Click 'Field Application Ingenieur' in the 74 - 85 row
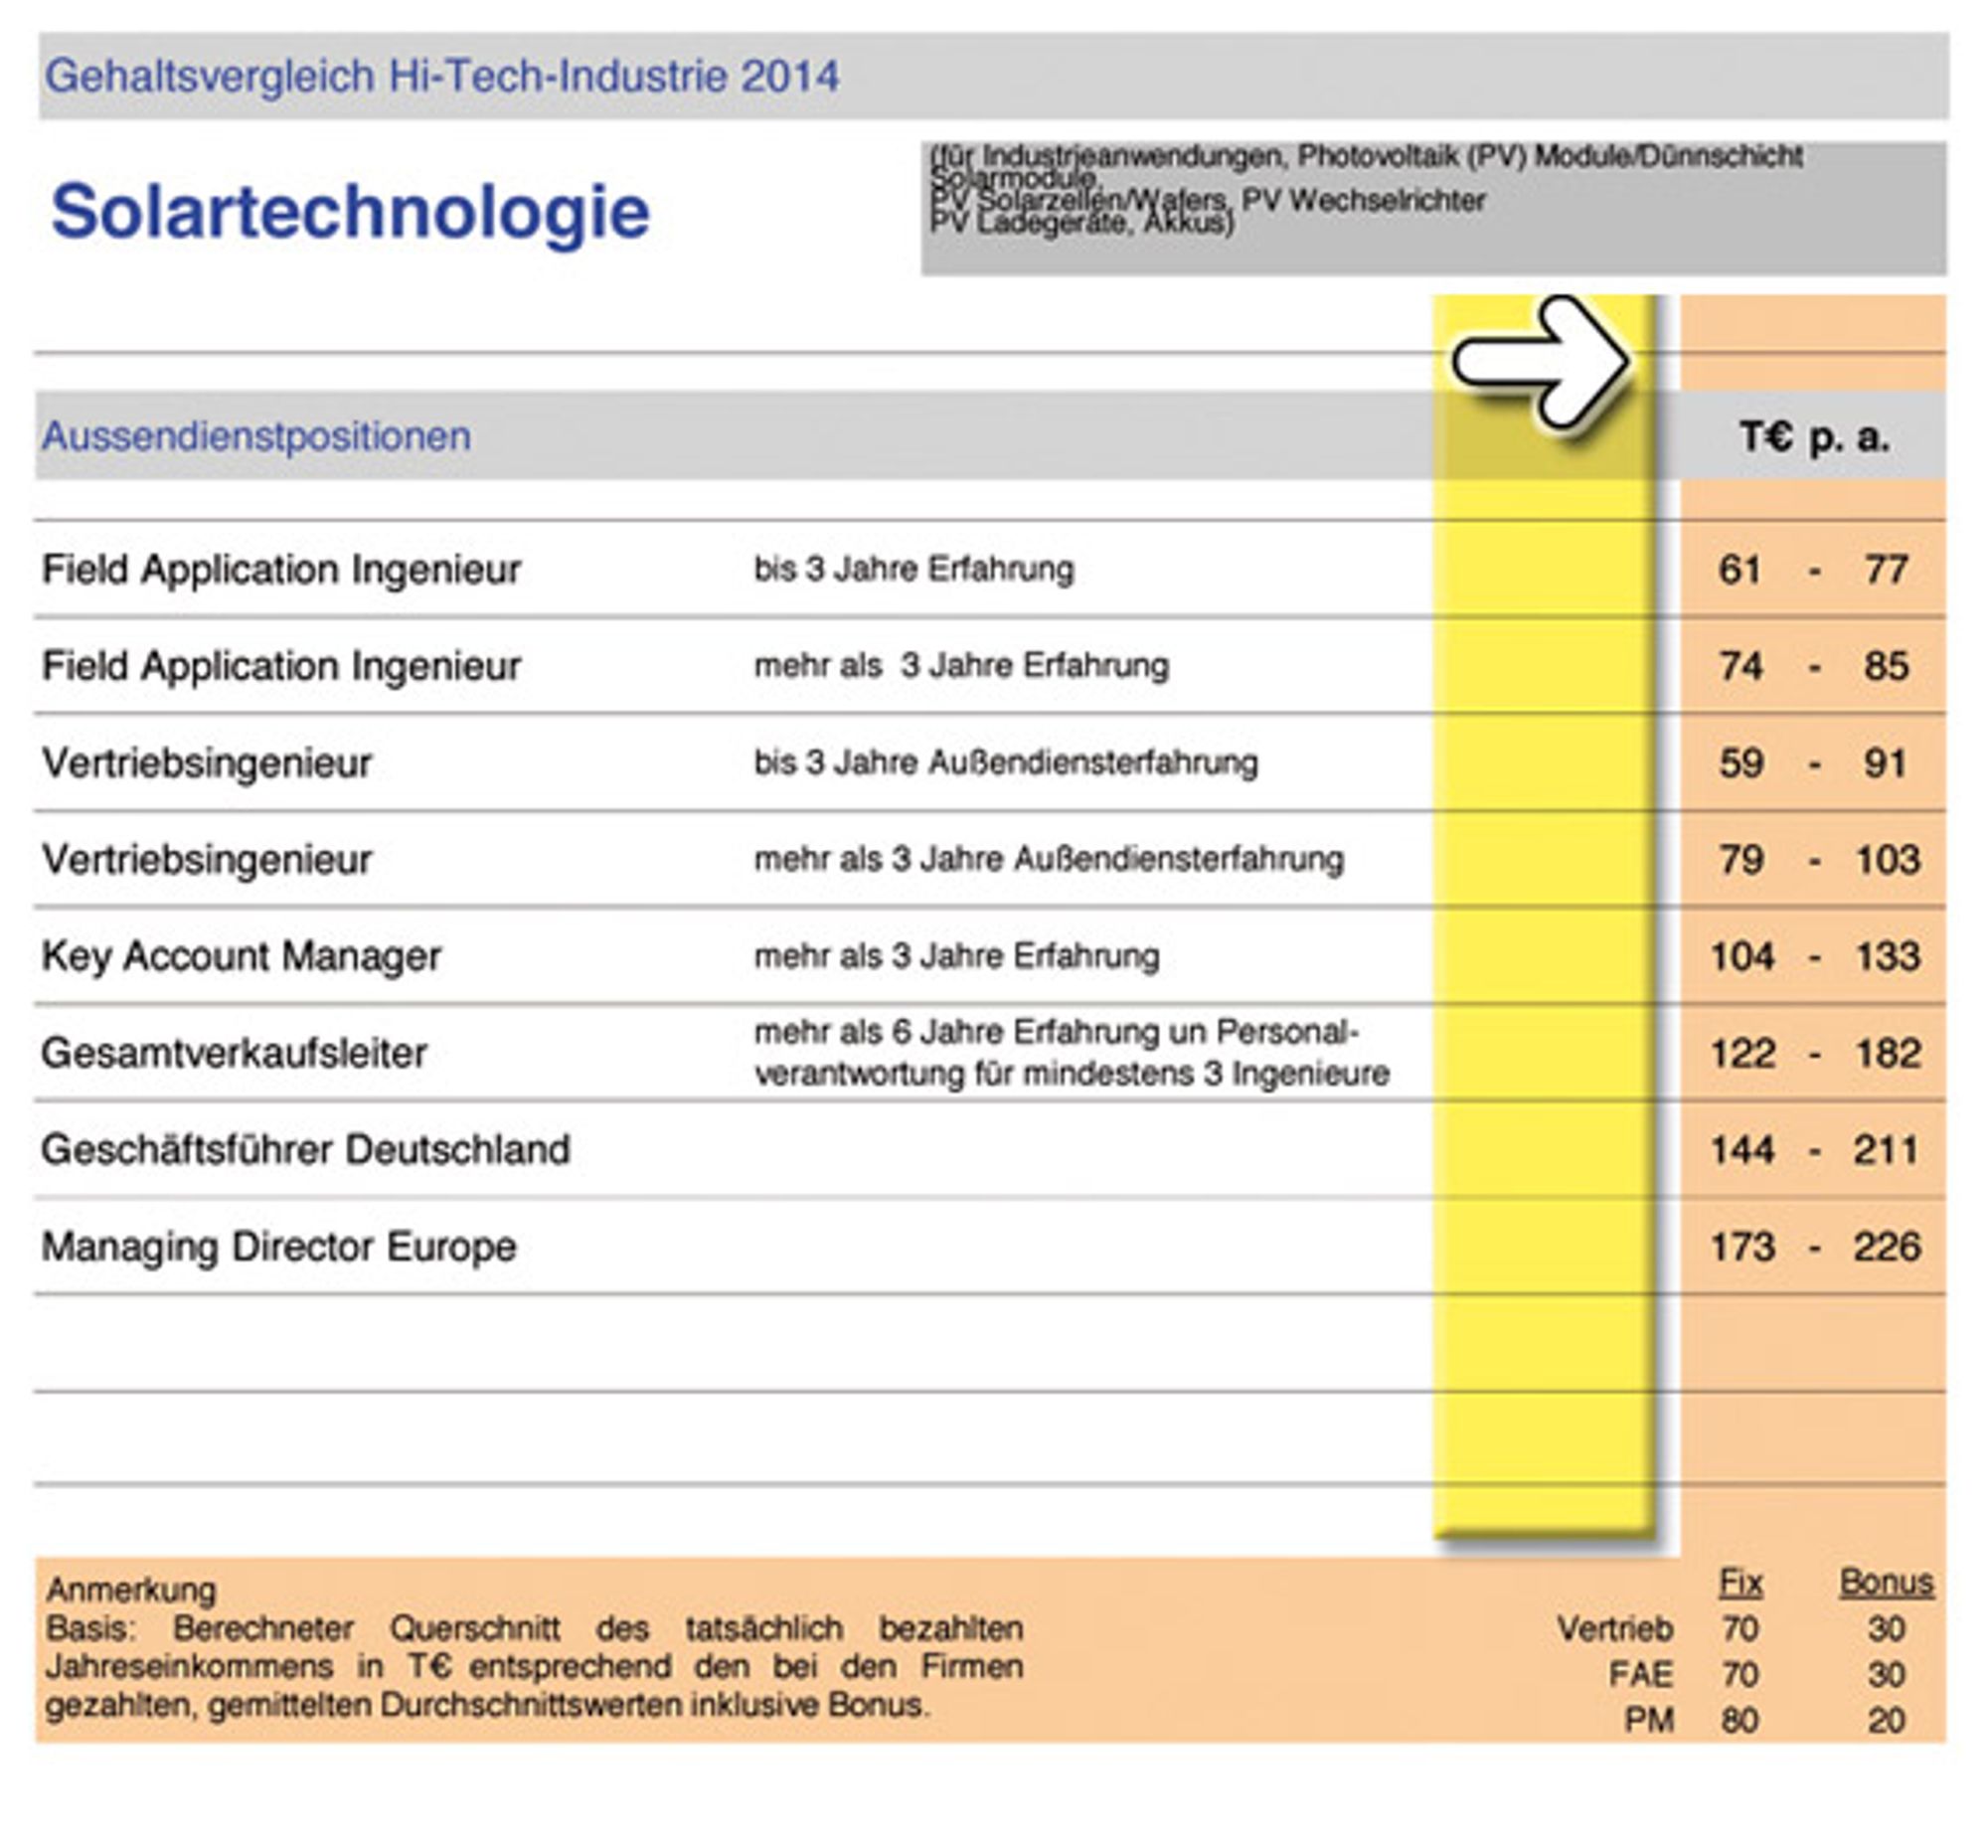This screenshot has height=1848, width=1988. pos(281,666)
